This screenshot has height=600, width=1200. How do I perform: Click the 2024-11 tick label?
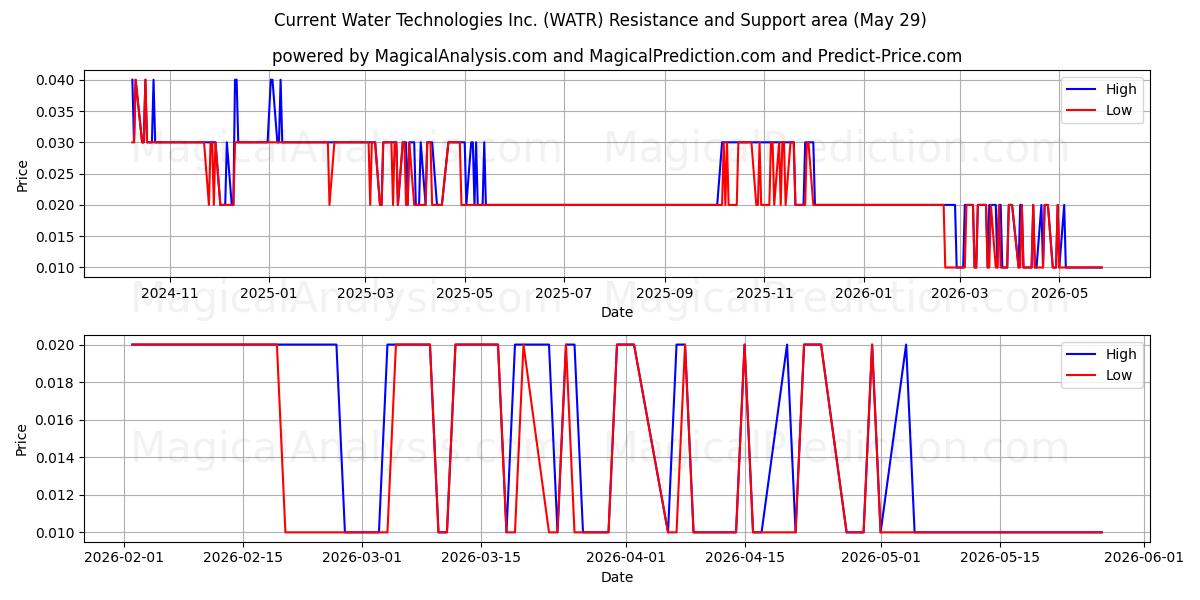(x=169, y=293)
